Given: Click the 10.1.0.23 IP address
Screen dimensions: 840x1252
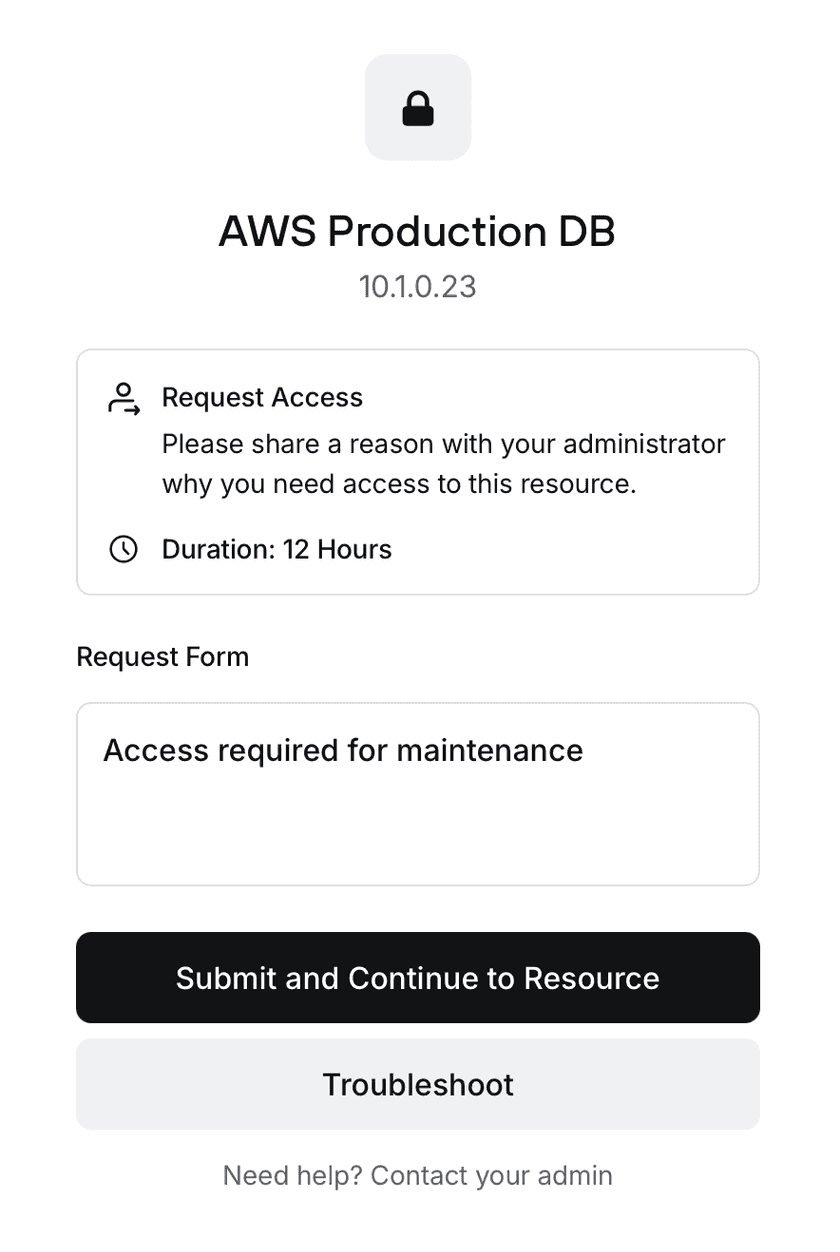Looking at the screenshot, I should [418, 287].
